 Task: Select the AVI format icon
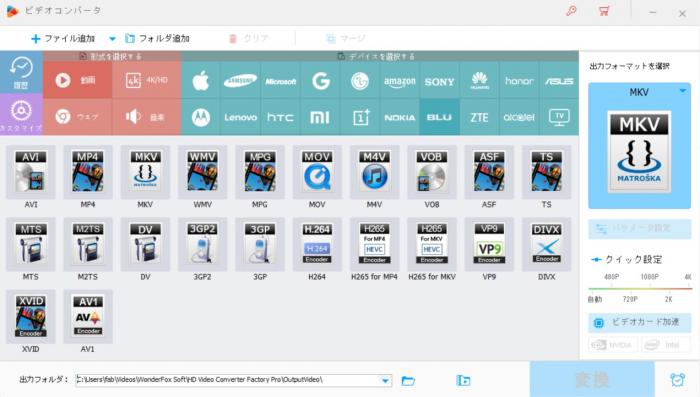point(31,172)
